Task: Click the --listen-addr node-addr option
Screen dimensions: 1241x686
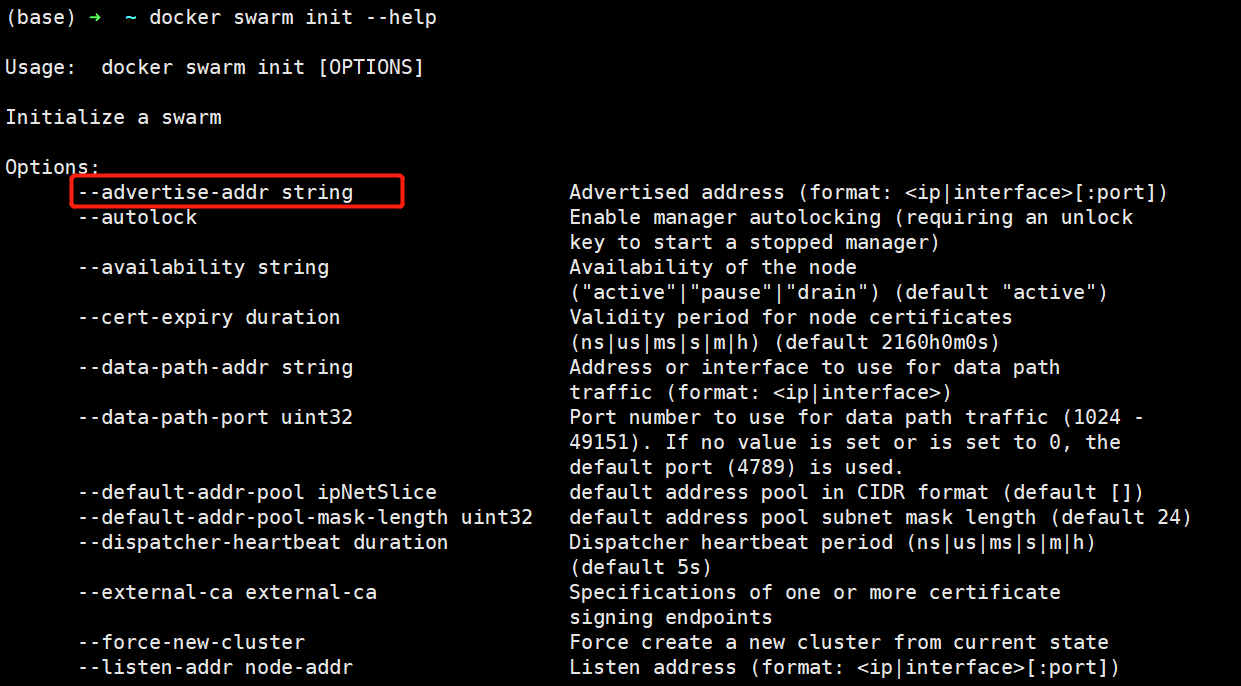Action: (x=216, y=667)
